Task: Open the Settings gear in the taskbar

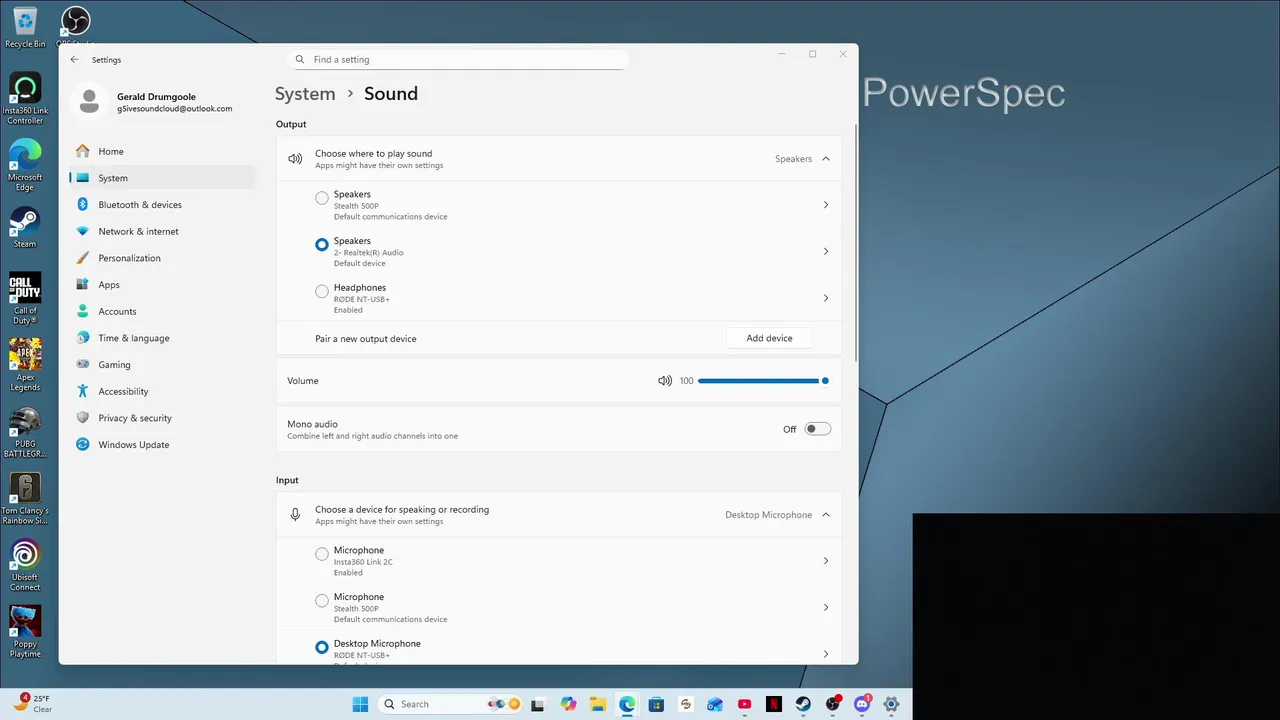Action: click(x=892, y=704)
